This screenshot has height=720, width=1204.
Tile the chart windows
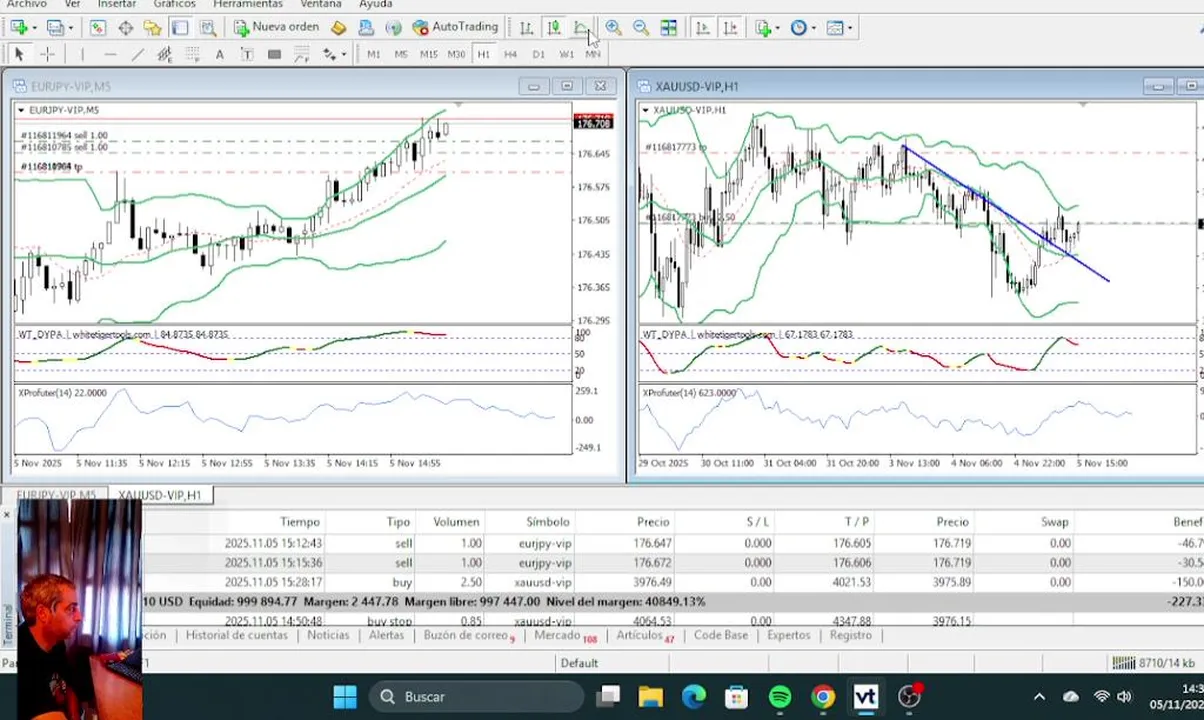(668, 27)
